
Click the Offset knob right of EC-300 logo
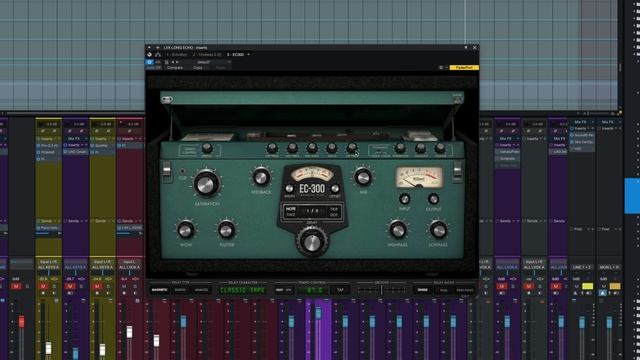coord(335,189)
